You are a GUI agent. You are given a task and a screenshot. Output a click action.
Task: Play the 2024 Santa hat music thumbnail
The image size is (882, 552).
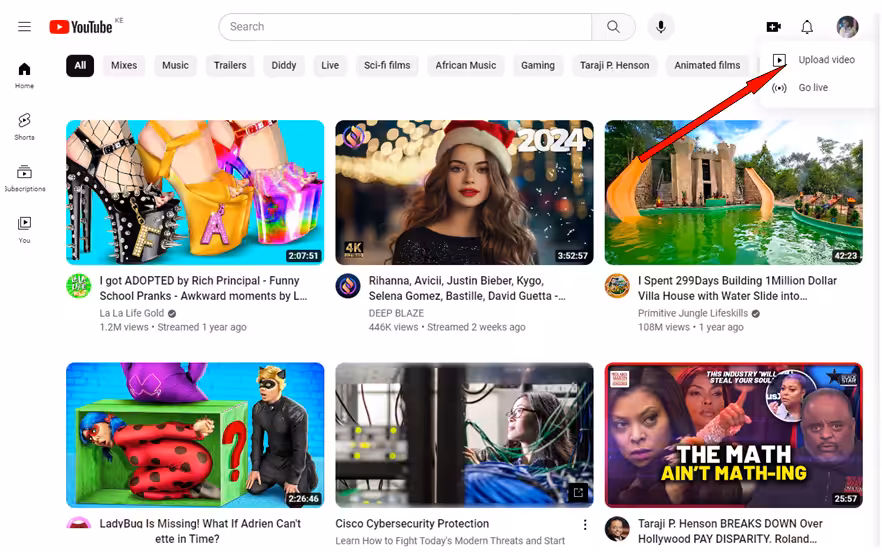tap(465, 192)
